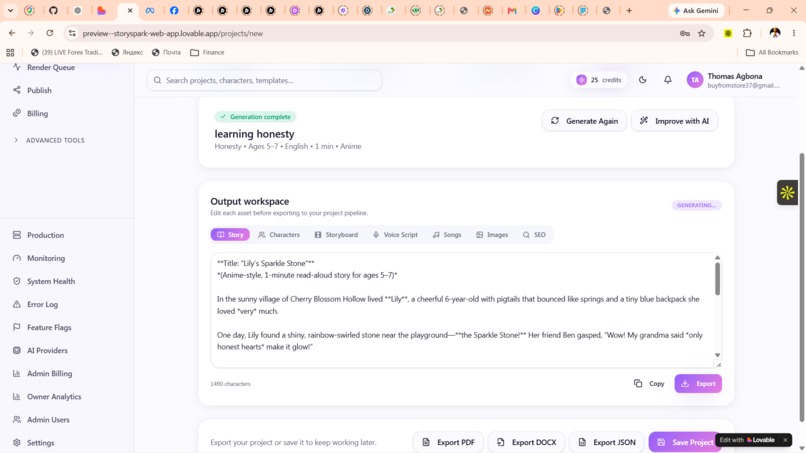Viewport: 806px width, 453px height.
Task: Open a new browser tab
Action: (x=629, y=10)
